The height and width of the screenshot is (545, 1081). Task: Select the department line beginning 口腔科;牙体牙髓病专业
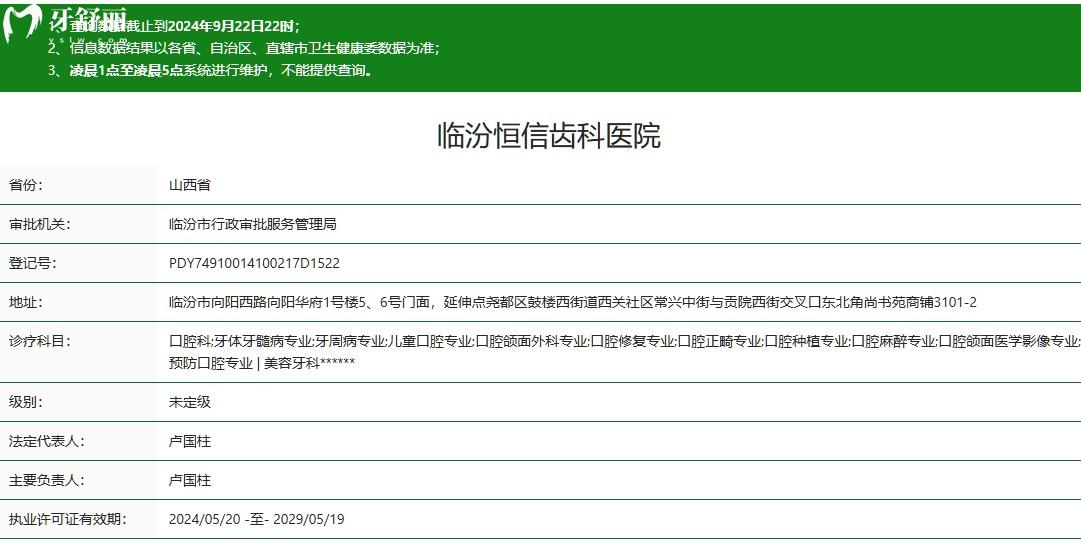pos(625,341)
